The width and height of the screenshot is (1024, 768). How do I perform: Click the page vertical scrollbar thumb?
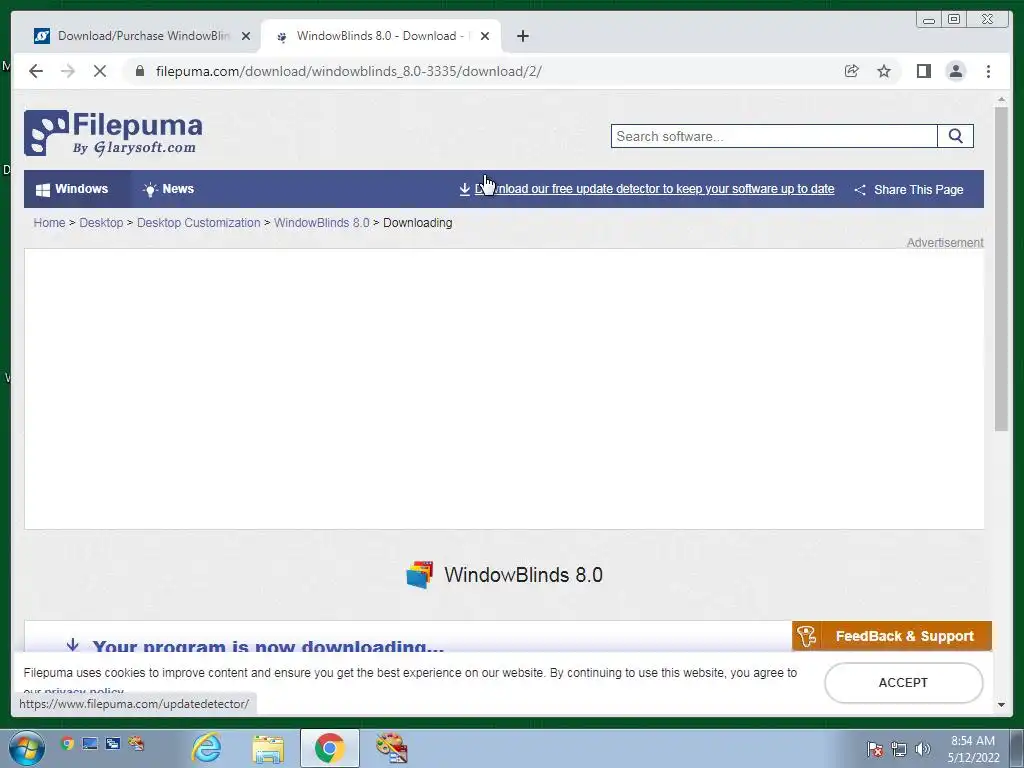[x=1002, y=268]
